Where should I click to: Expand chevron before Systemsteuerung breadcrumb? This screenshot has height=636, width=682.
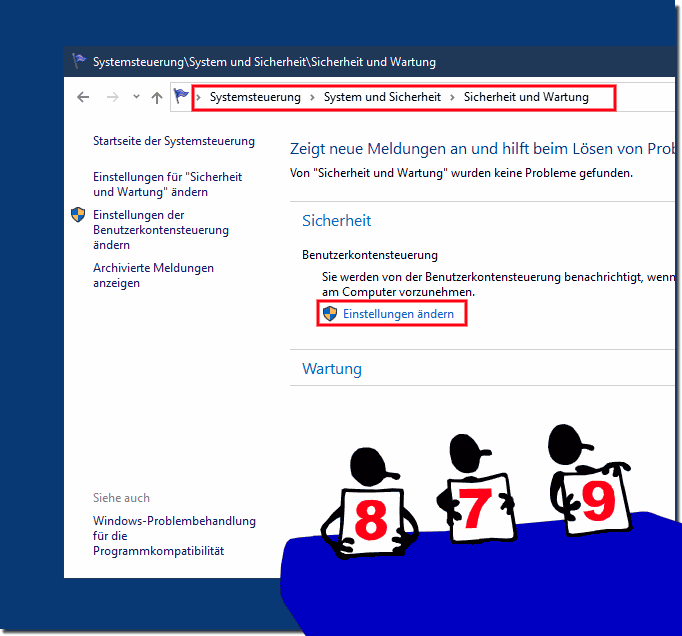(x=198, y=97)
